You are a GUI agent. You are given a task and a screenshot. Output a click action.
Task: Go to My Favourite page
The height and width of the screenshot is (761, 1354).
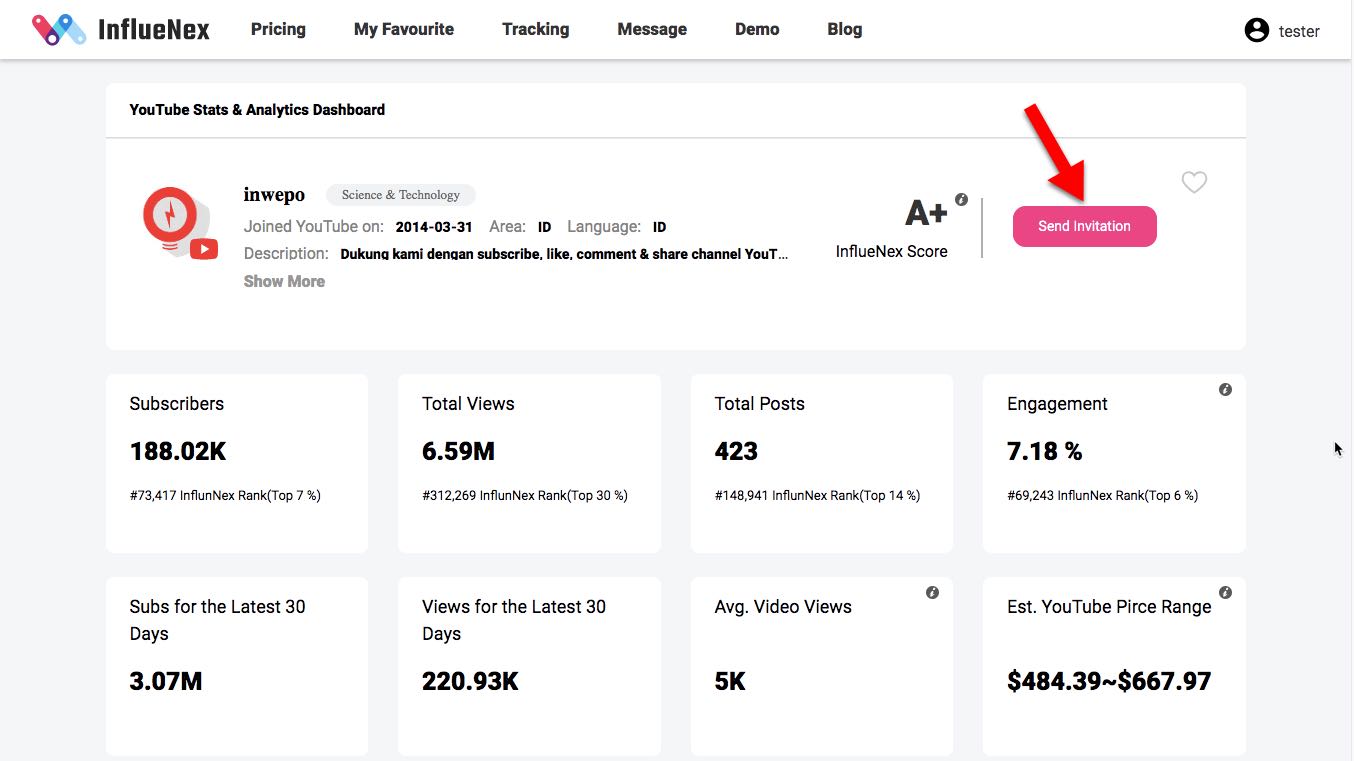coord(404,29)
